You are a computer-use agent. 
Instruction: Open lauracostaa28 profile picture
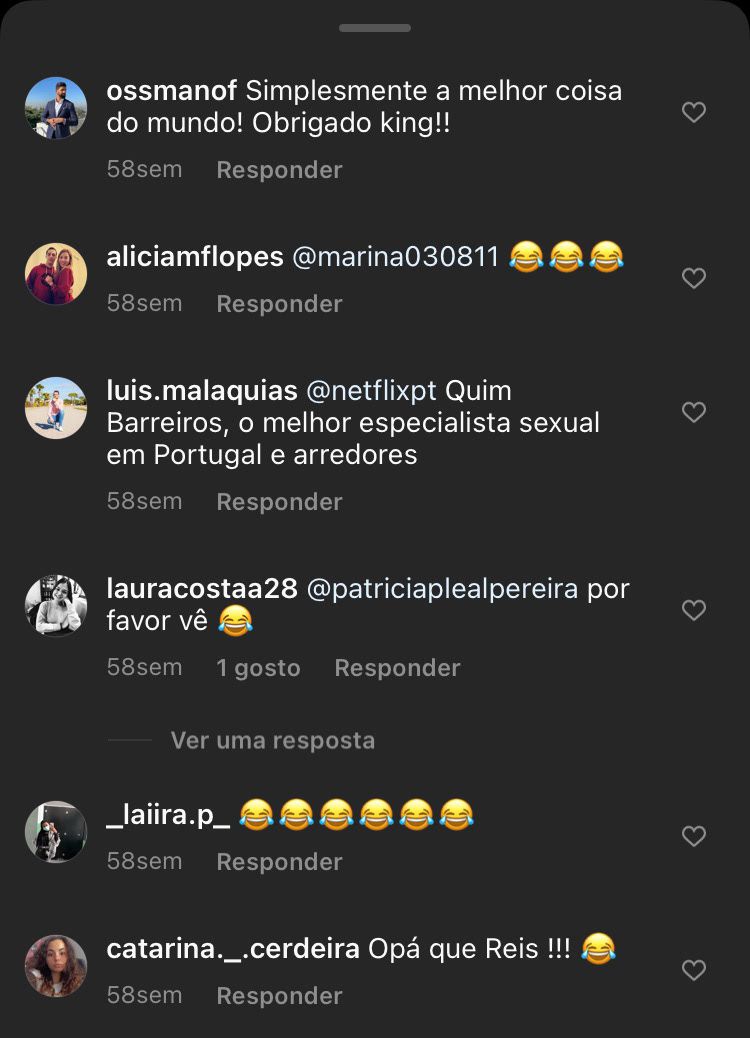point(56,606)
